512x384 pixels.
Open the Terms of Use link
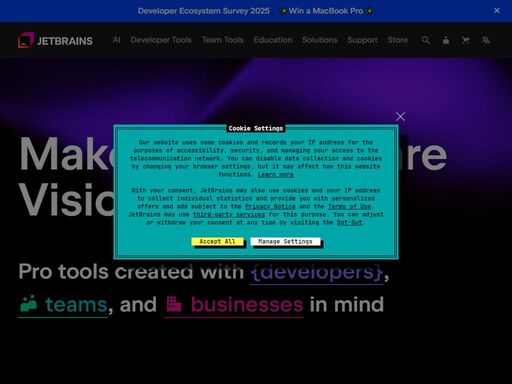(349, 206)
